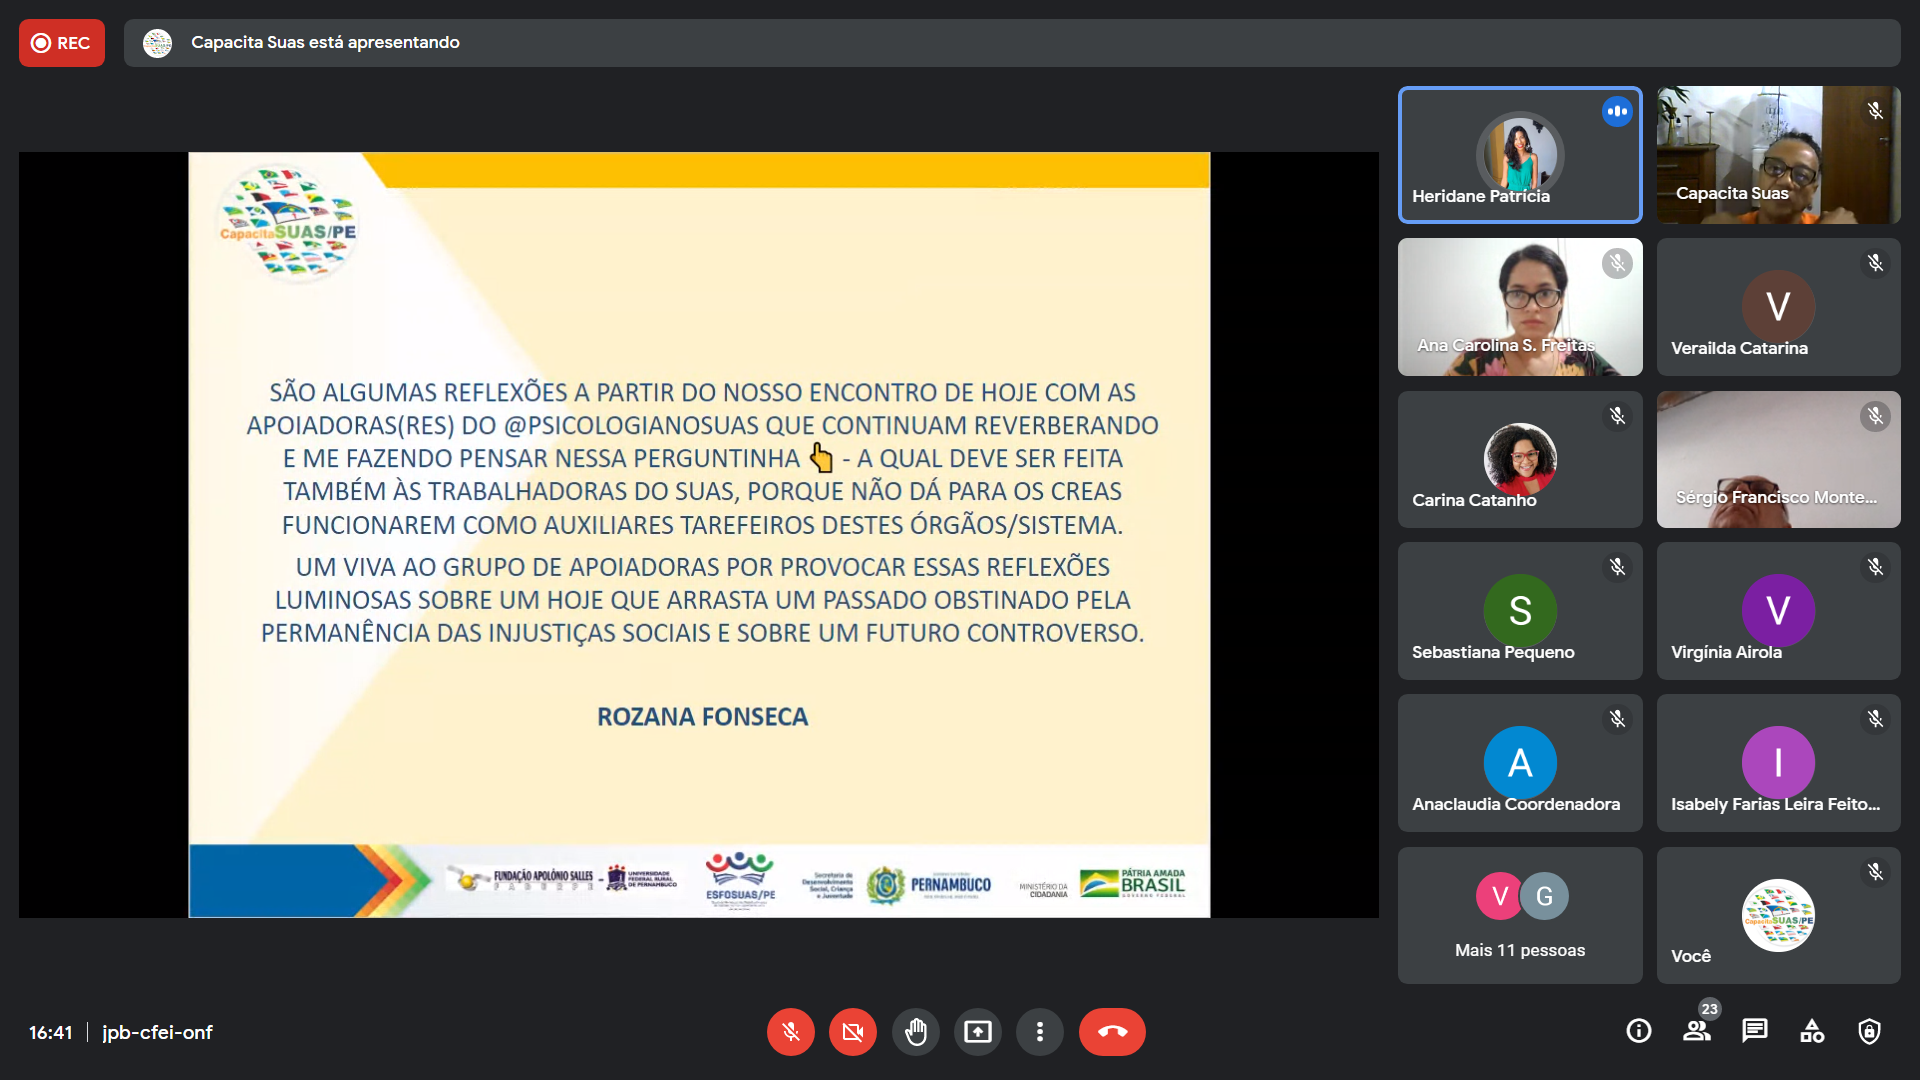This screenshot has height=1080, width=1920.
Task: Show participants list people icon
Action: 1696,1031
